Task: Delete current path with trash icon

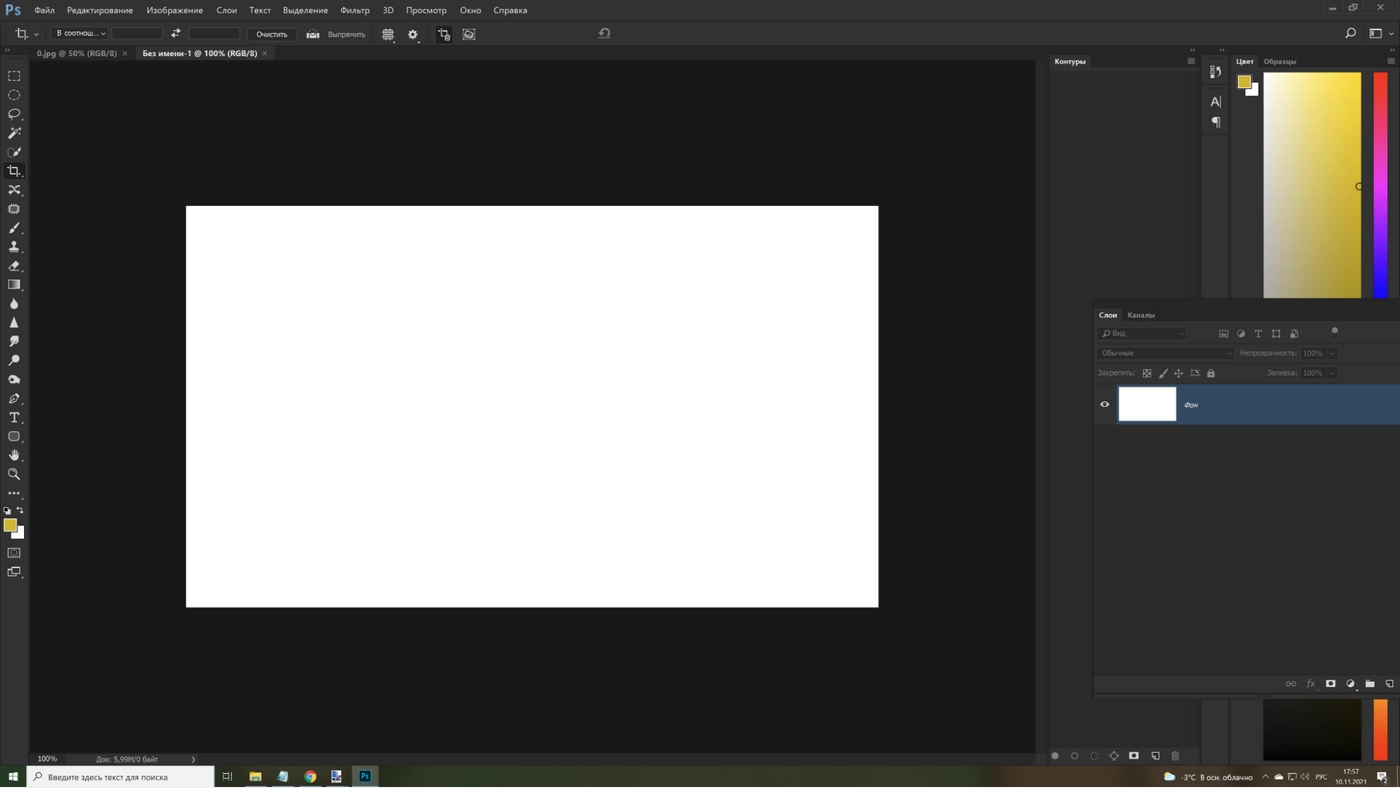Action: click(x=1175, y=756)
